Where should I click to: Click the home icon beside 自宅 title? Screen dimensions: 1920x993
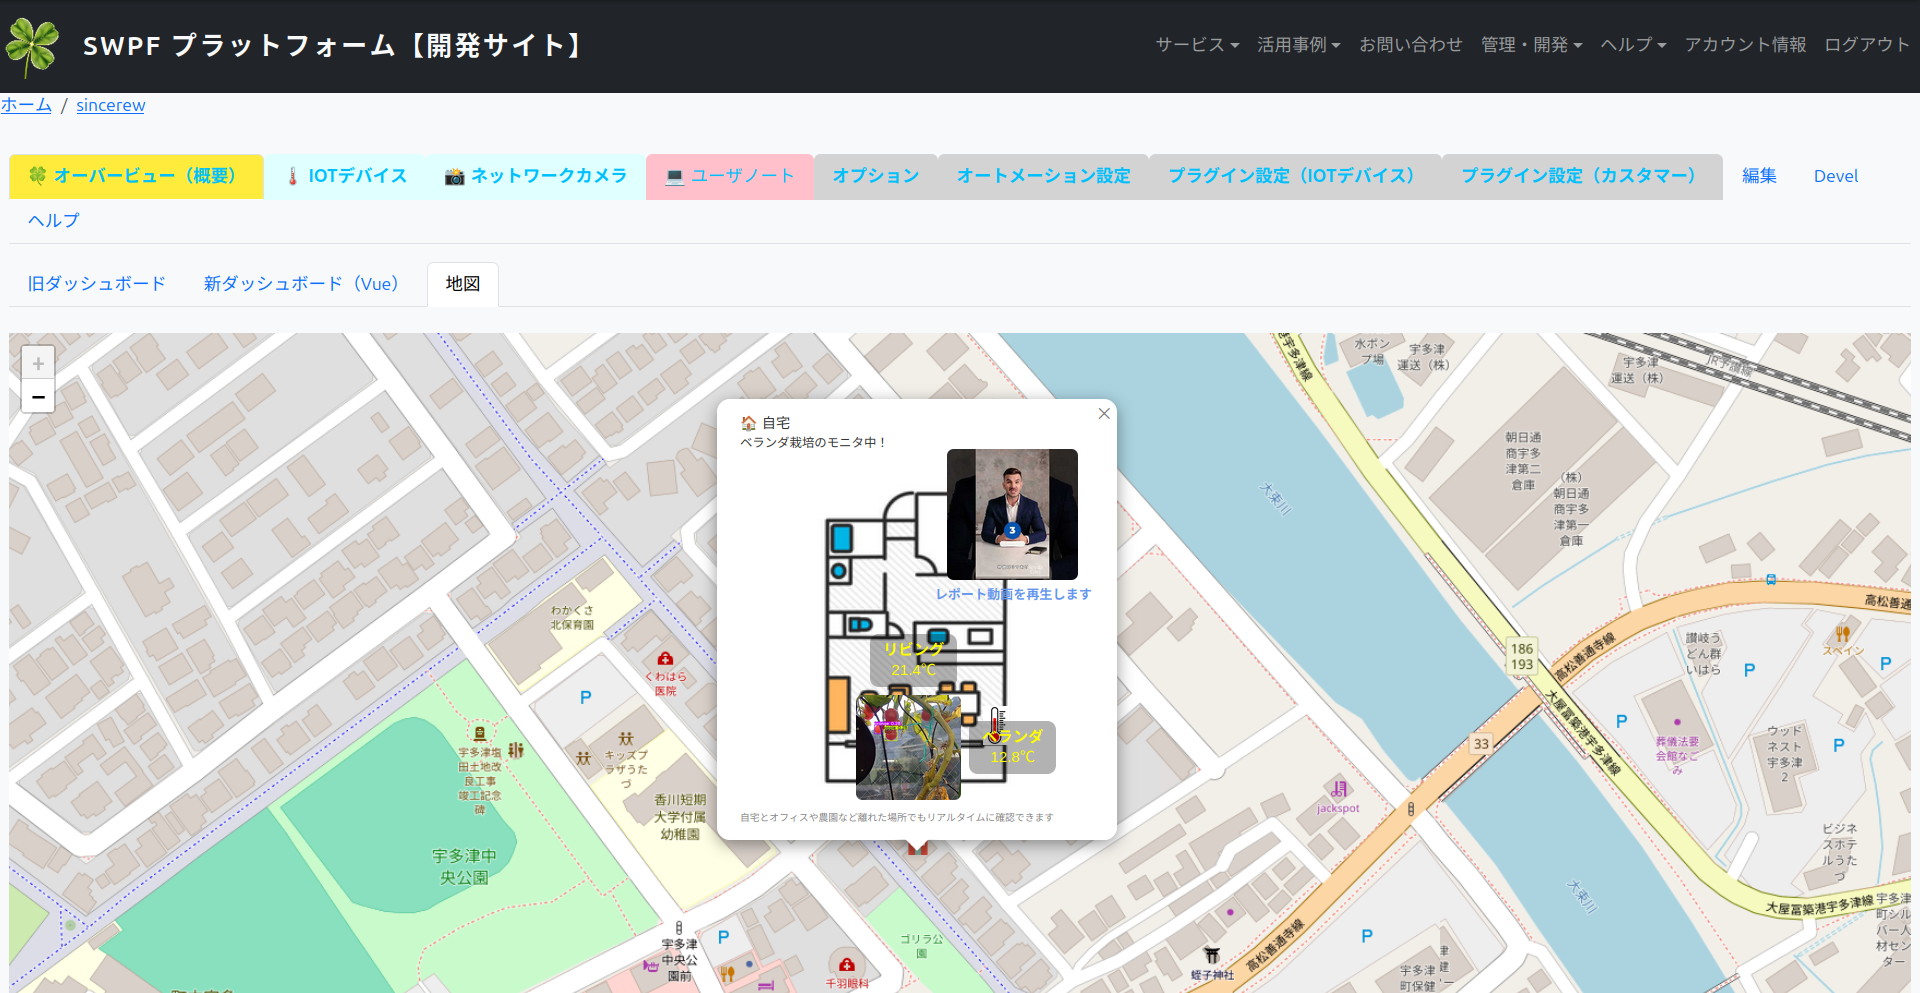(748, 422)
